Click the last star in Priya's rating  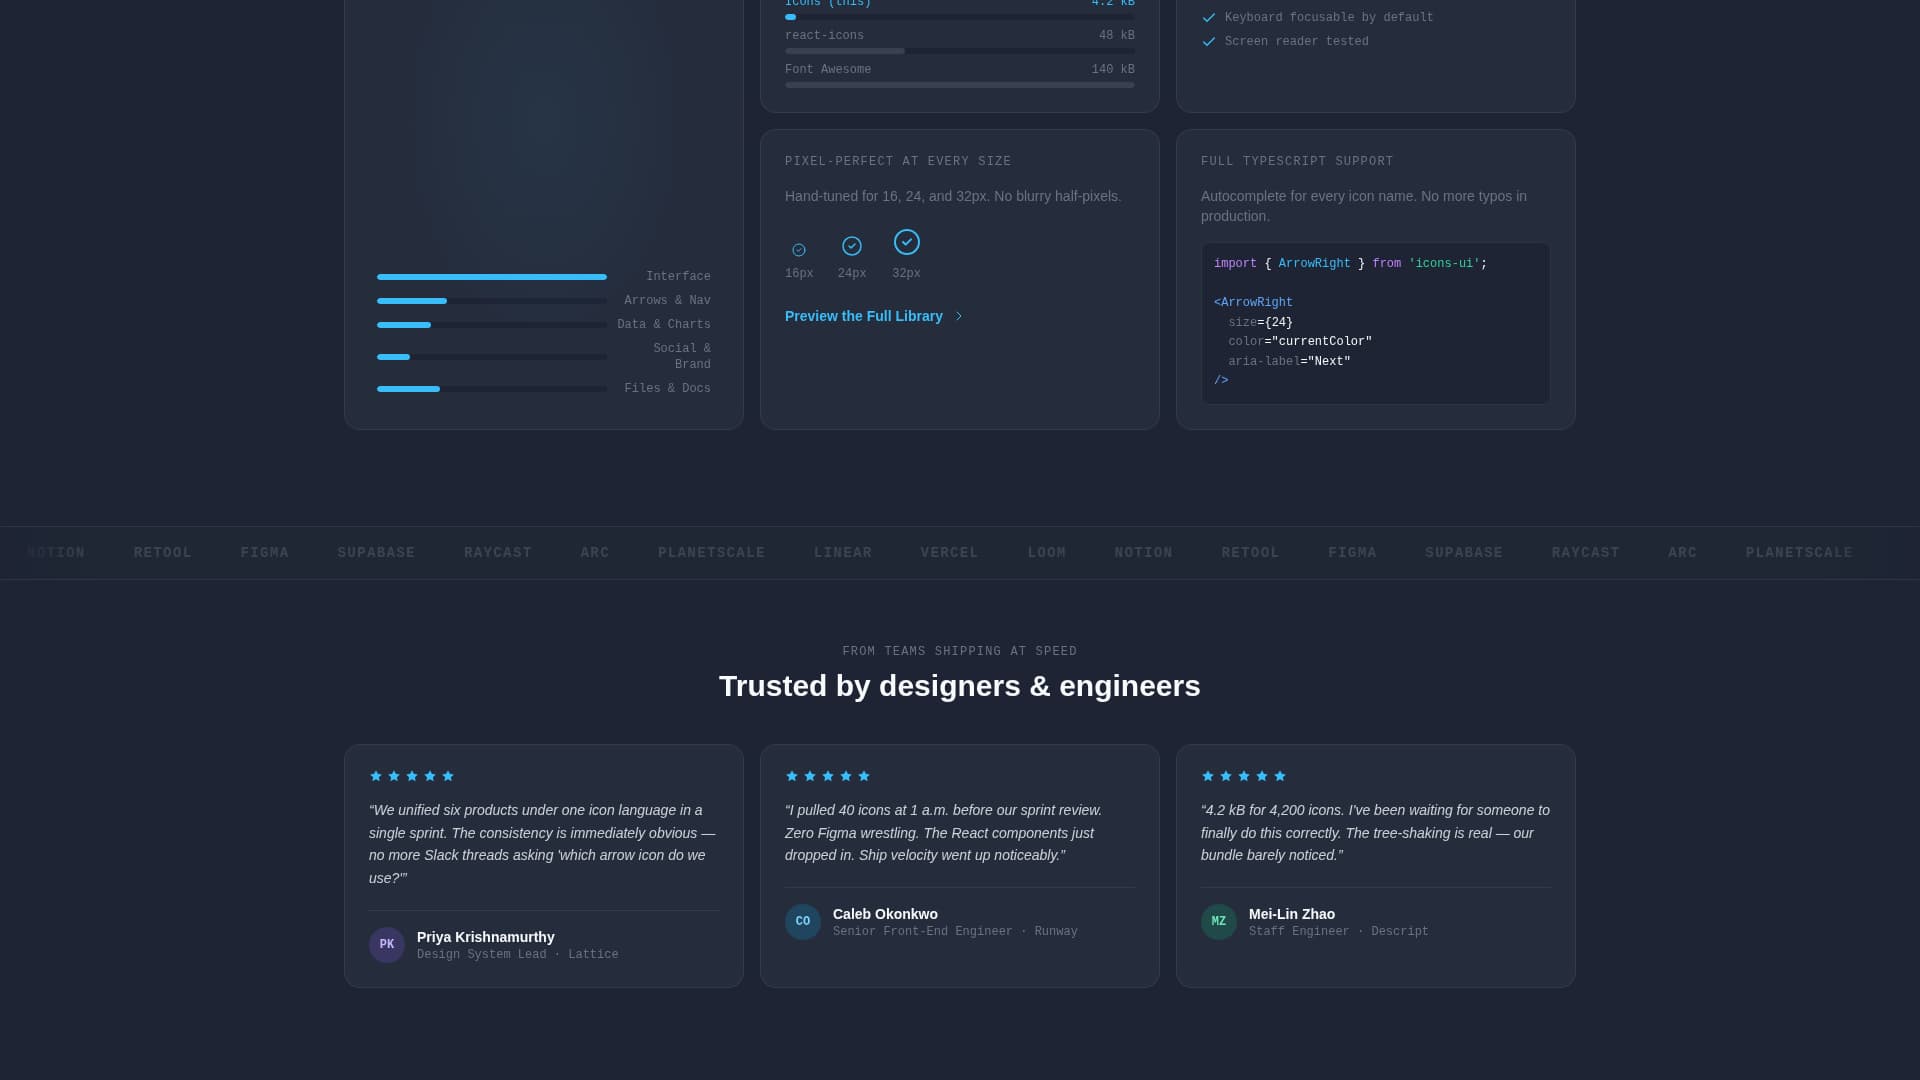pyautogui.click(x=448, y=776)
